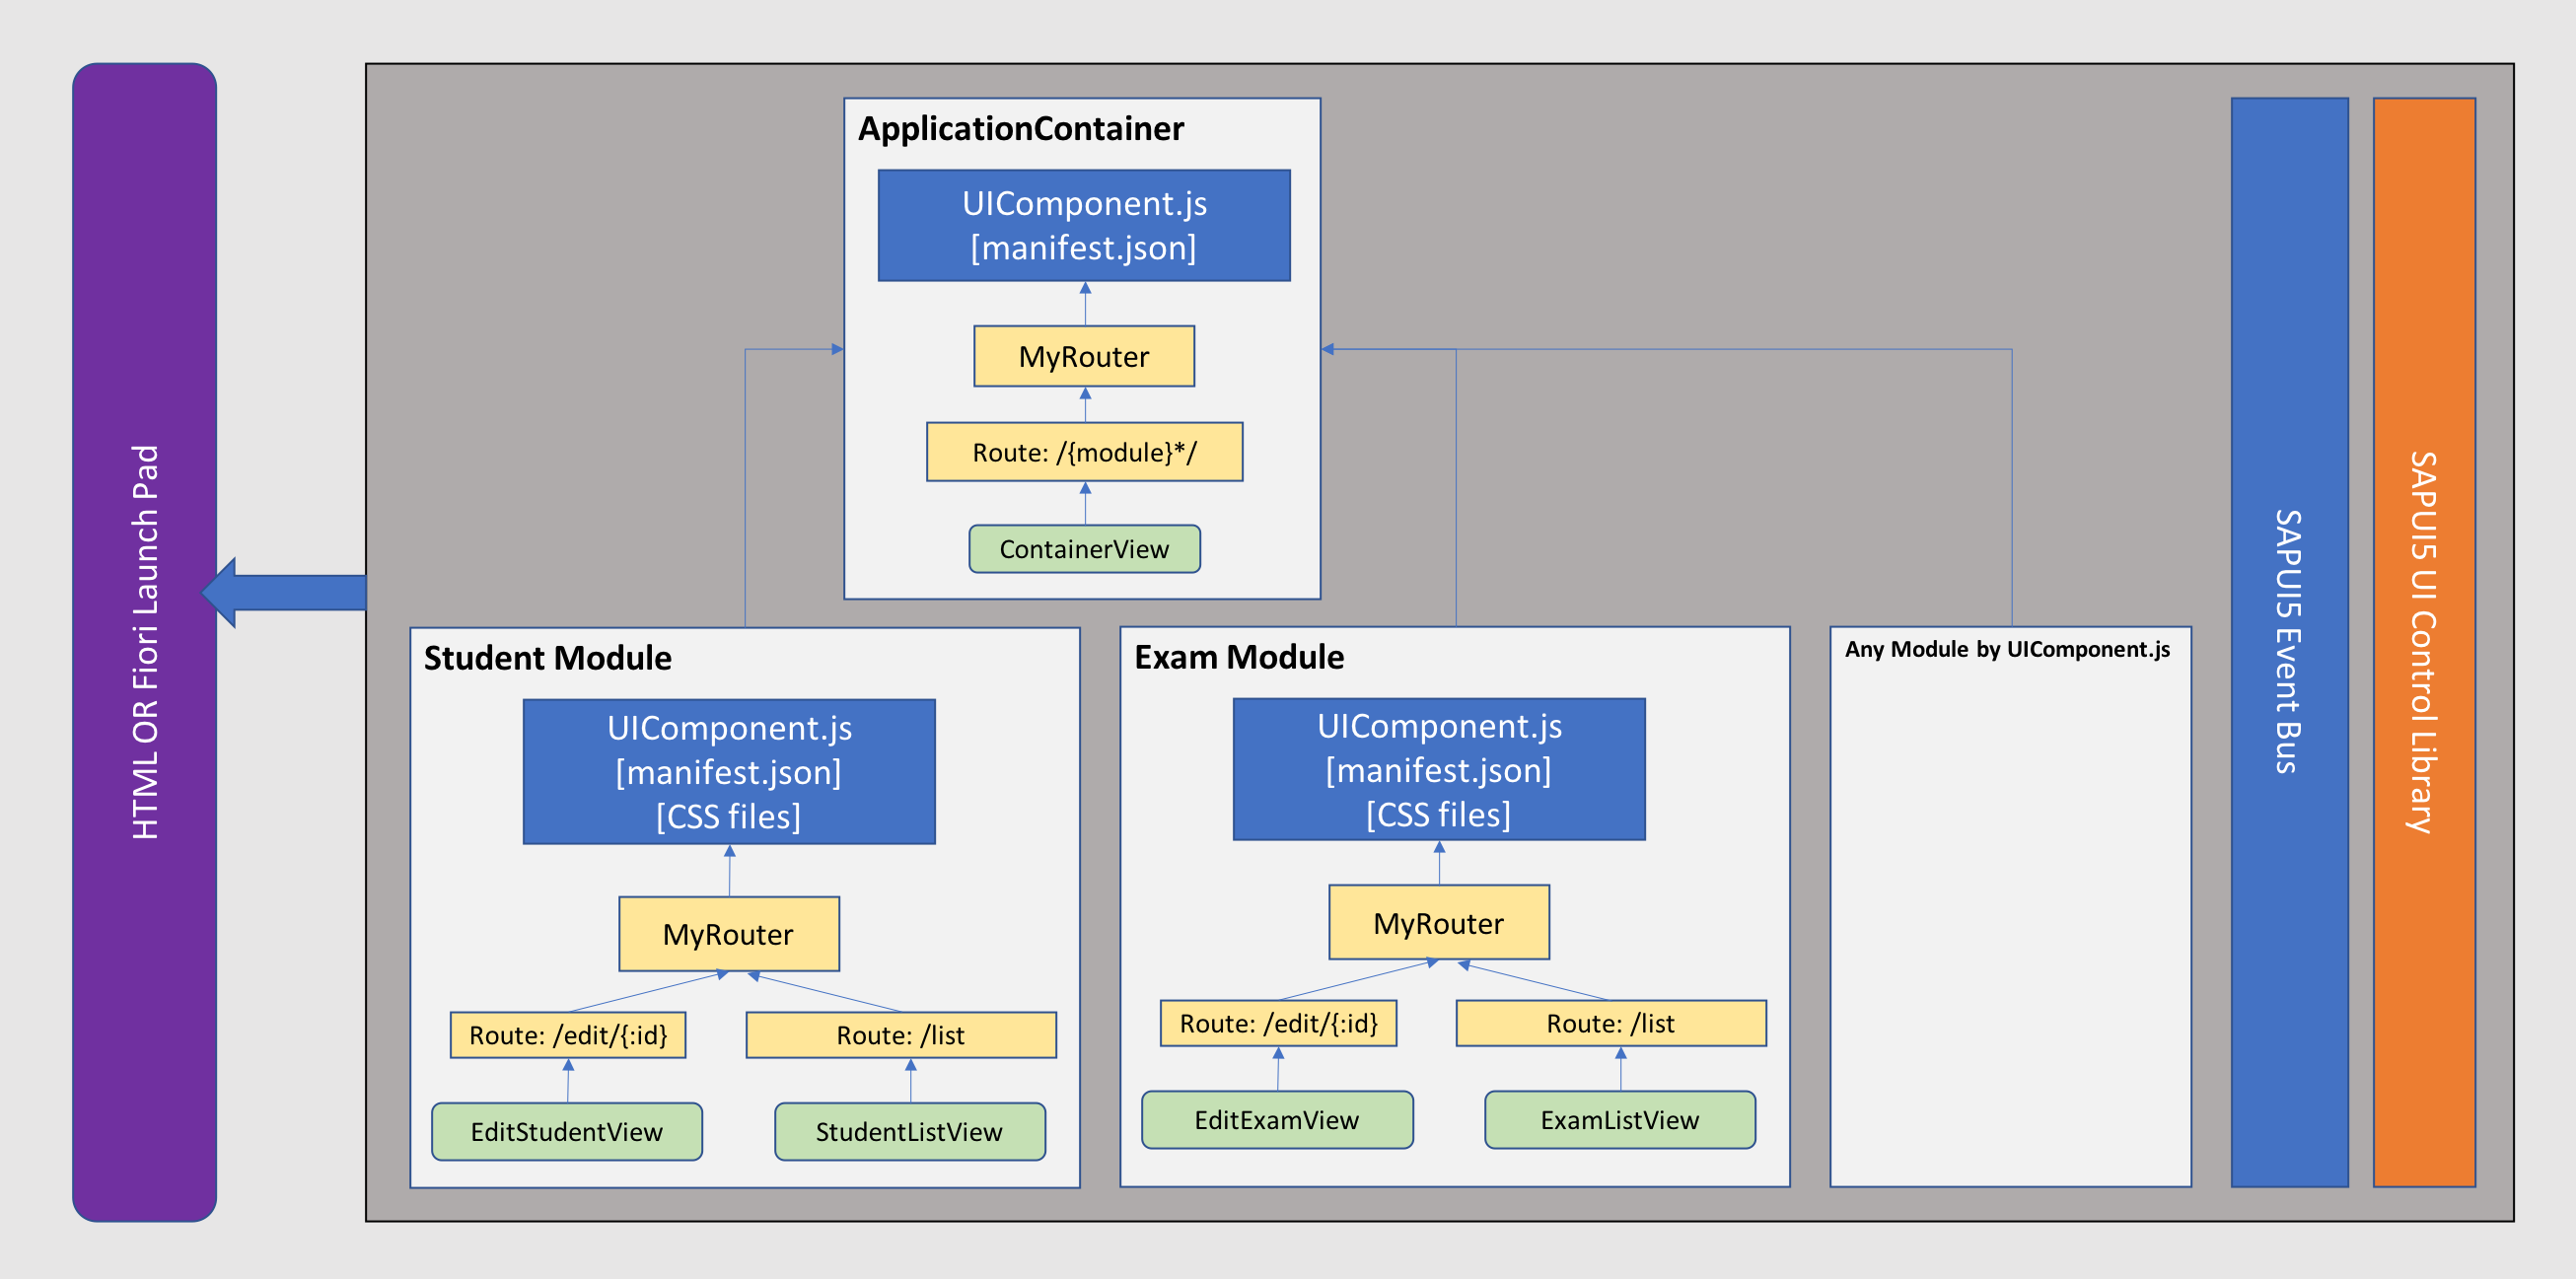Image resolution: width=2576 pixels, height=1279 pixels.
Task: Click the MyRouter box in ApplicationContainer
Action: point(1083,355)
